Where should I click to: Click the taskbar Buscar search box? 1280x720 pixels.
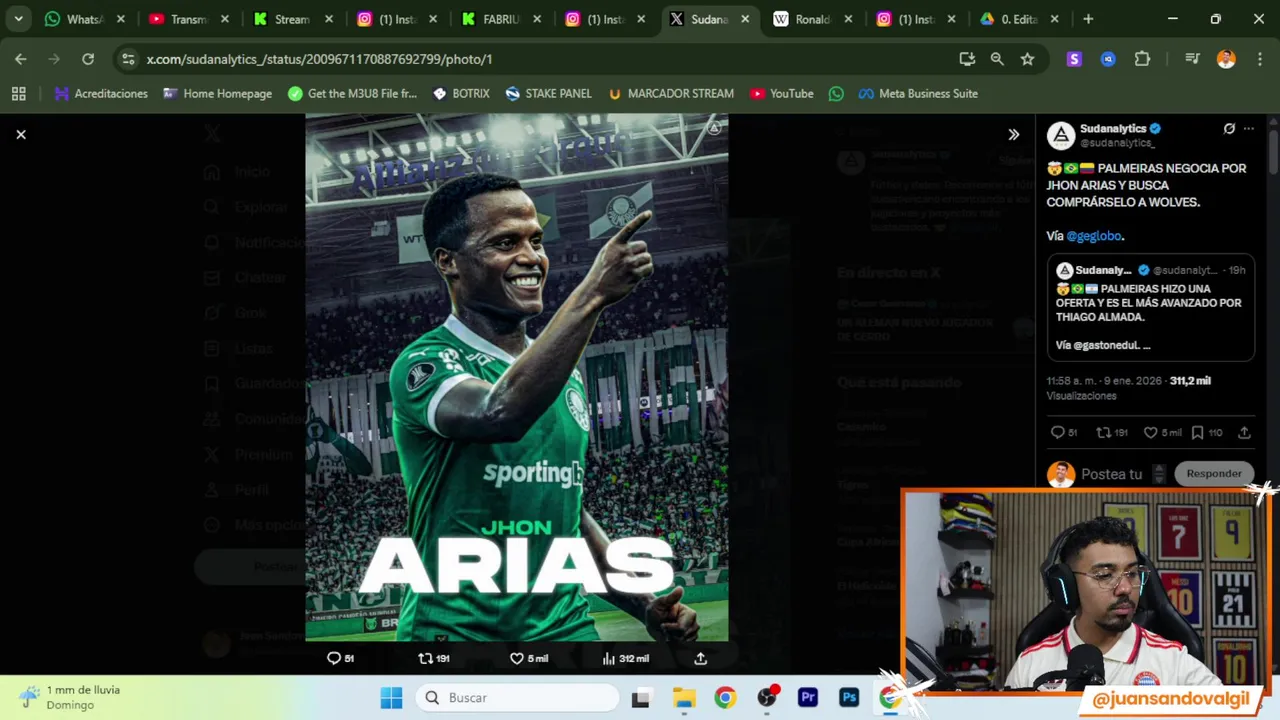point(517,698)
